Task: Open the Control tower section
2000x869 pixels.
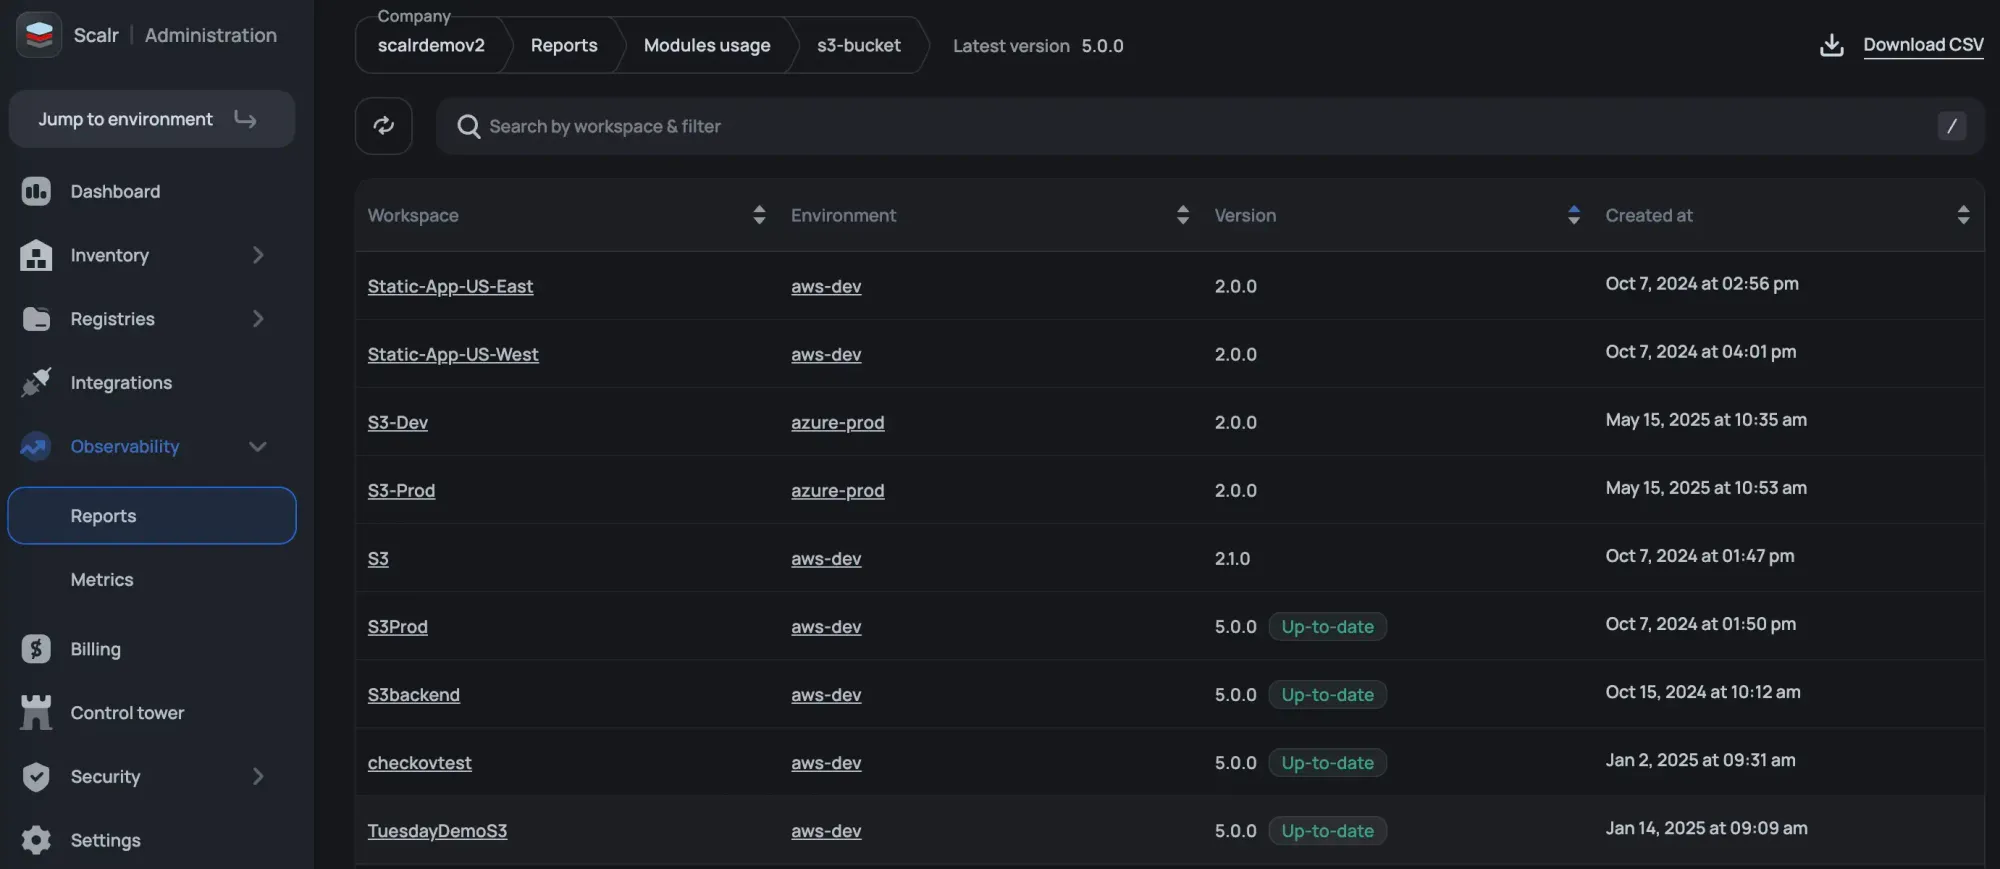Action: pyautogui.click(x=127, y=713)
